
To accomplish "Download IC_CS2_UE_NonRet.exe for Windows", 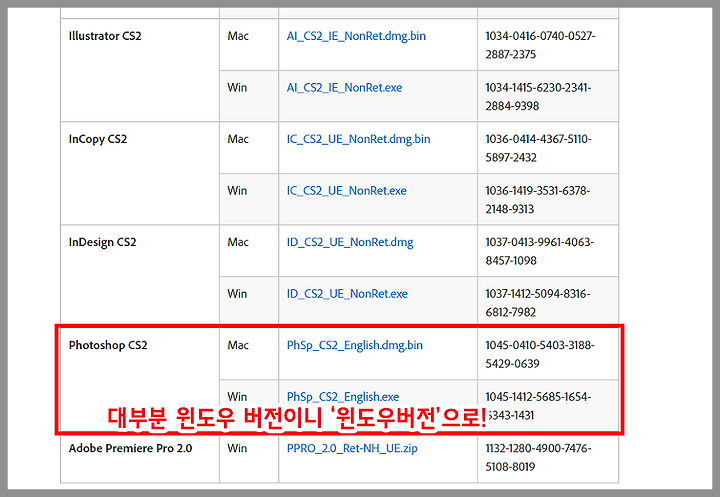I will click(x=346, y=191).
